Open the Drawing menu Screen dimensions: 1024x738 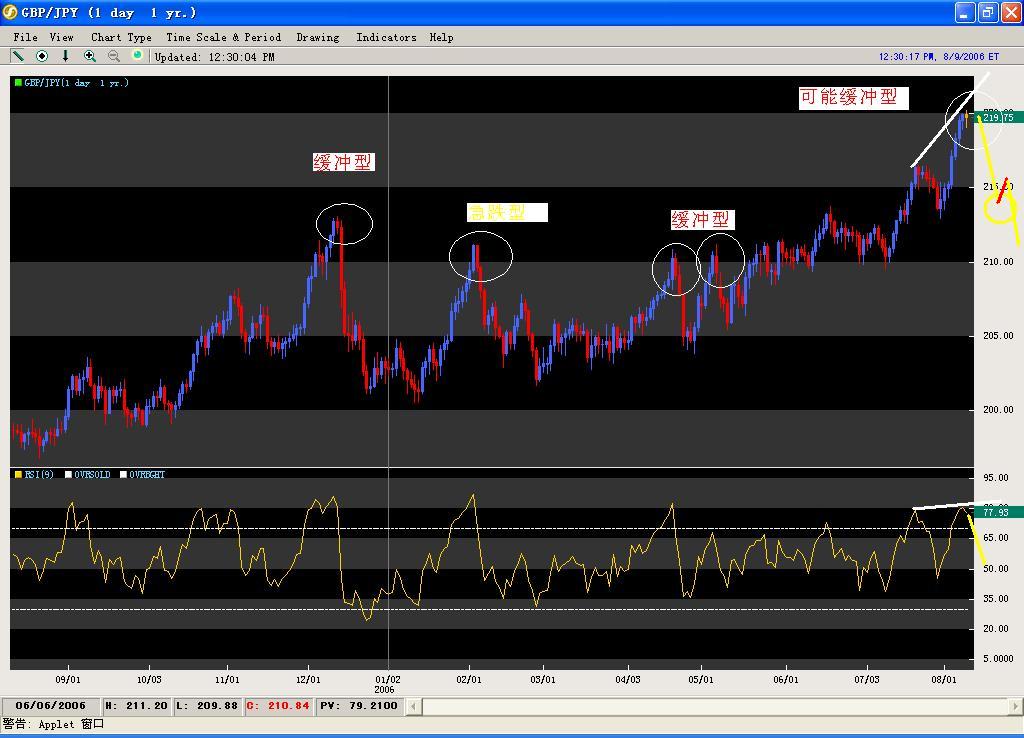pyautogui.click(x=318, y=37)
